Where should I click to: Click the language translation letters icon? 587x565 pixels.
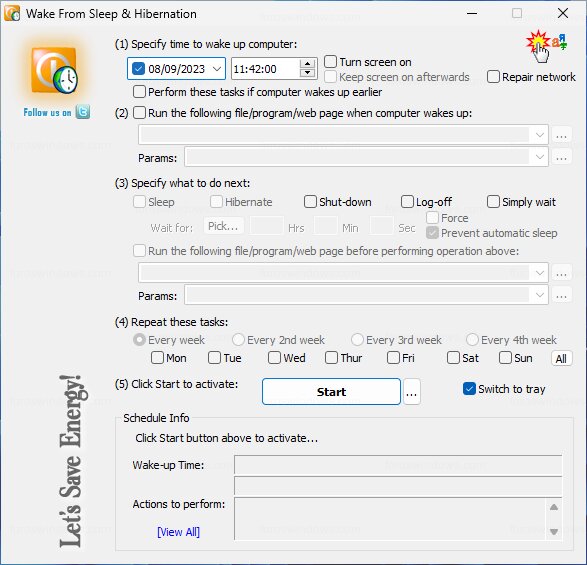560,42
